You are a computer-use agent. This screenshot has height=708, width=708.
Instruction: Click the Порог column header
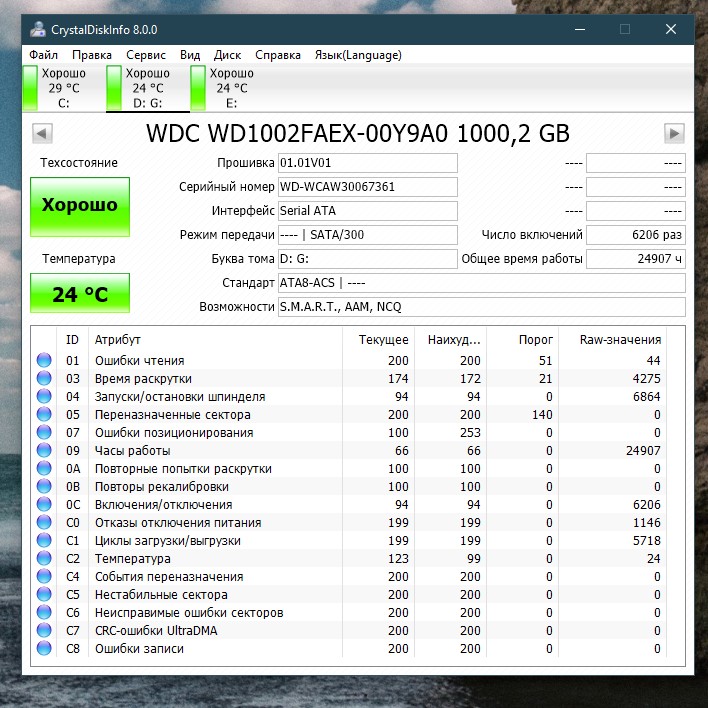522,340
